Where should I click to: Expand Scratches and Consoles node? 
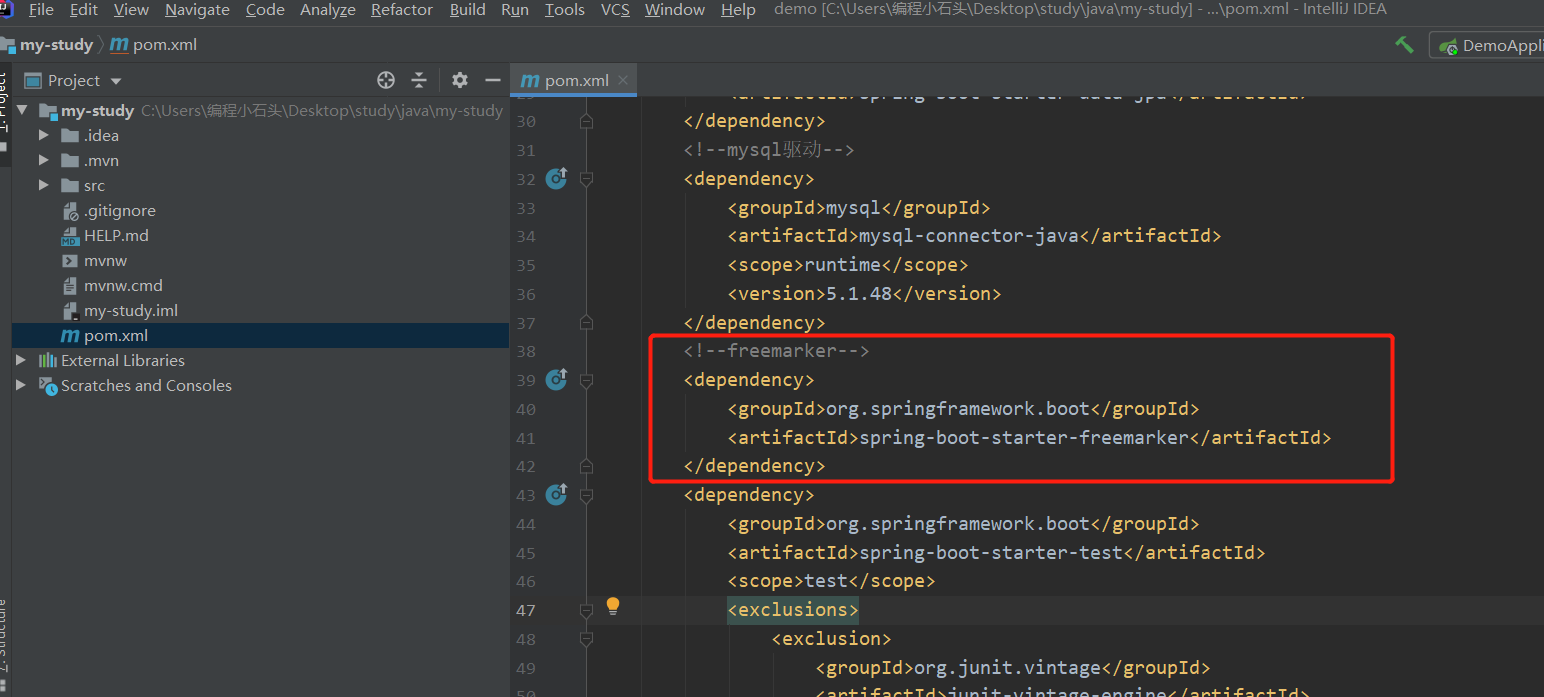[x=22, y=385]
